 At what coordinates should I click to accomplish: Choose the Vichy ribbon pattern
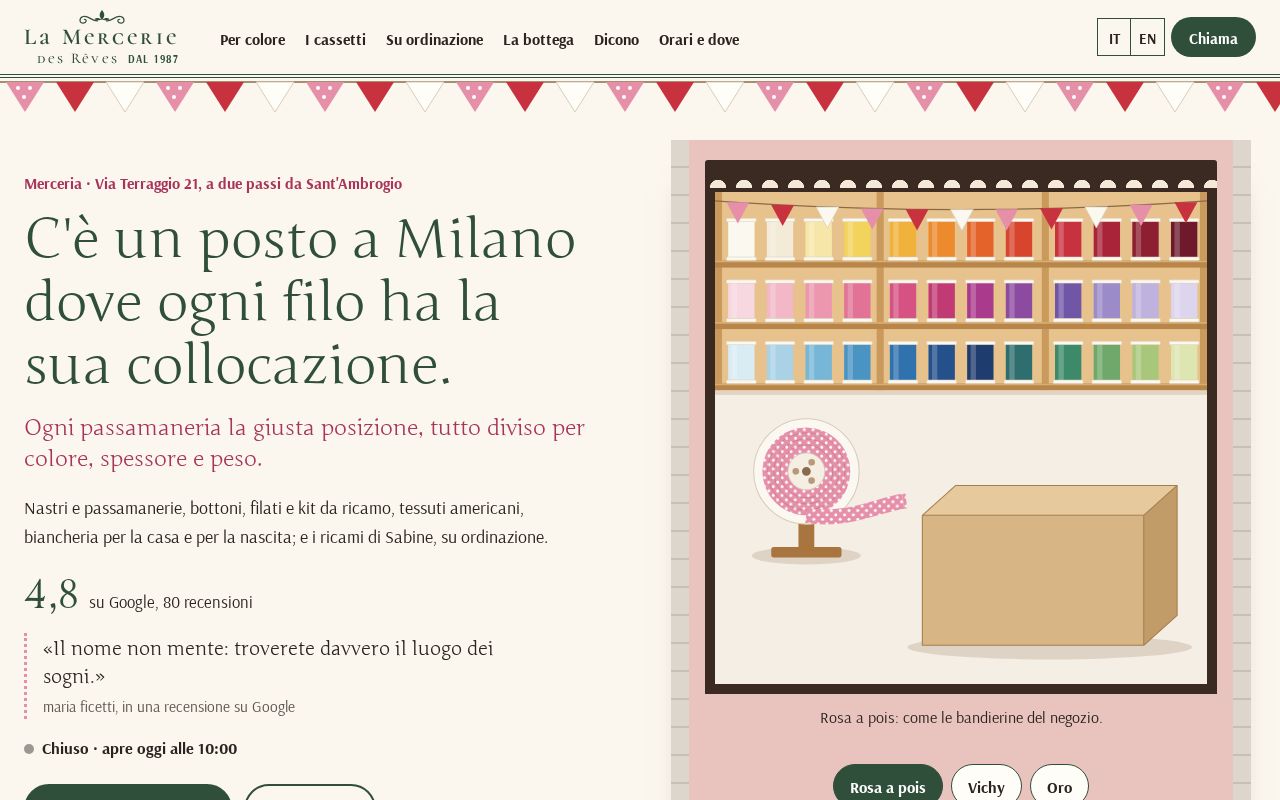point(986,786)
